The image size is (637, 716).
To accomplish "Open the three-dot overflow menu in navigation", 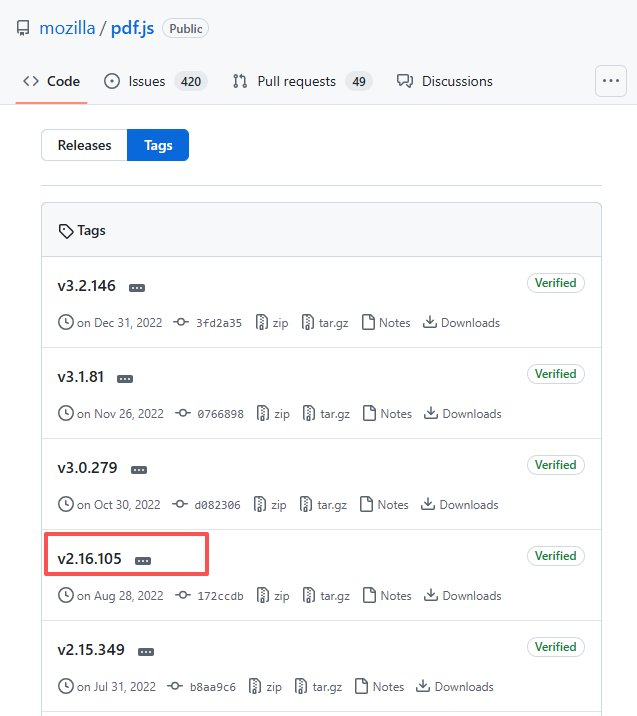I will pos(611,81).
